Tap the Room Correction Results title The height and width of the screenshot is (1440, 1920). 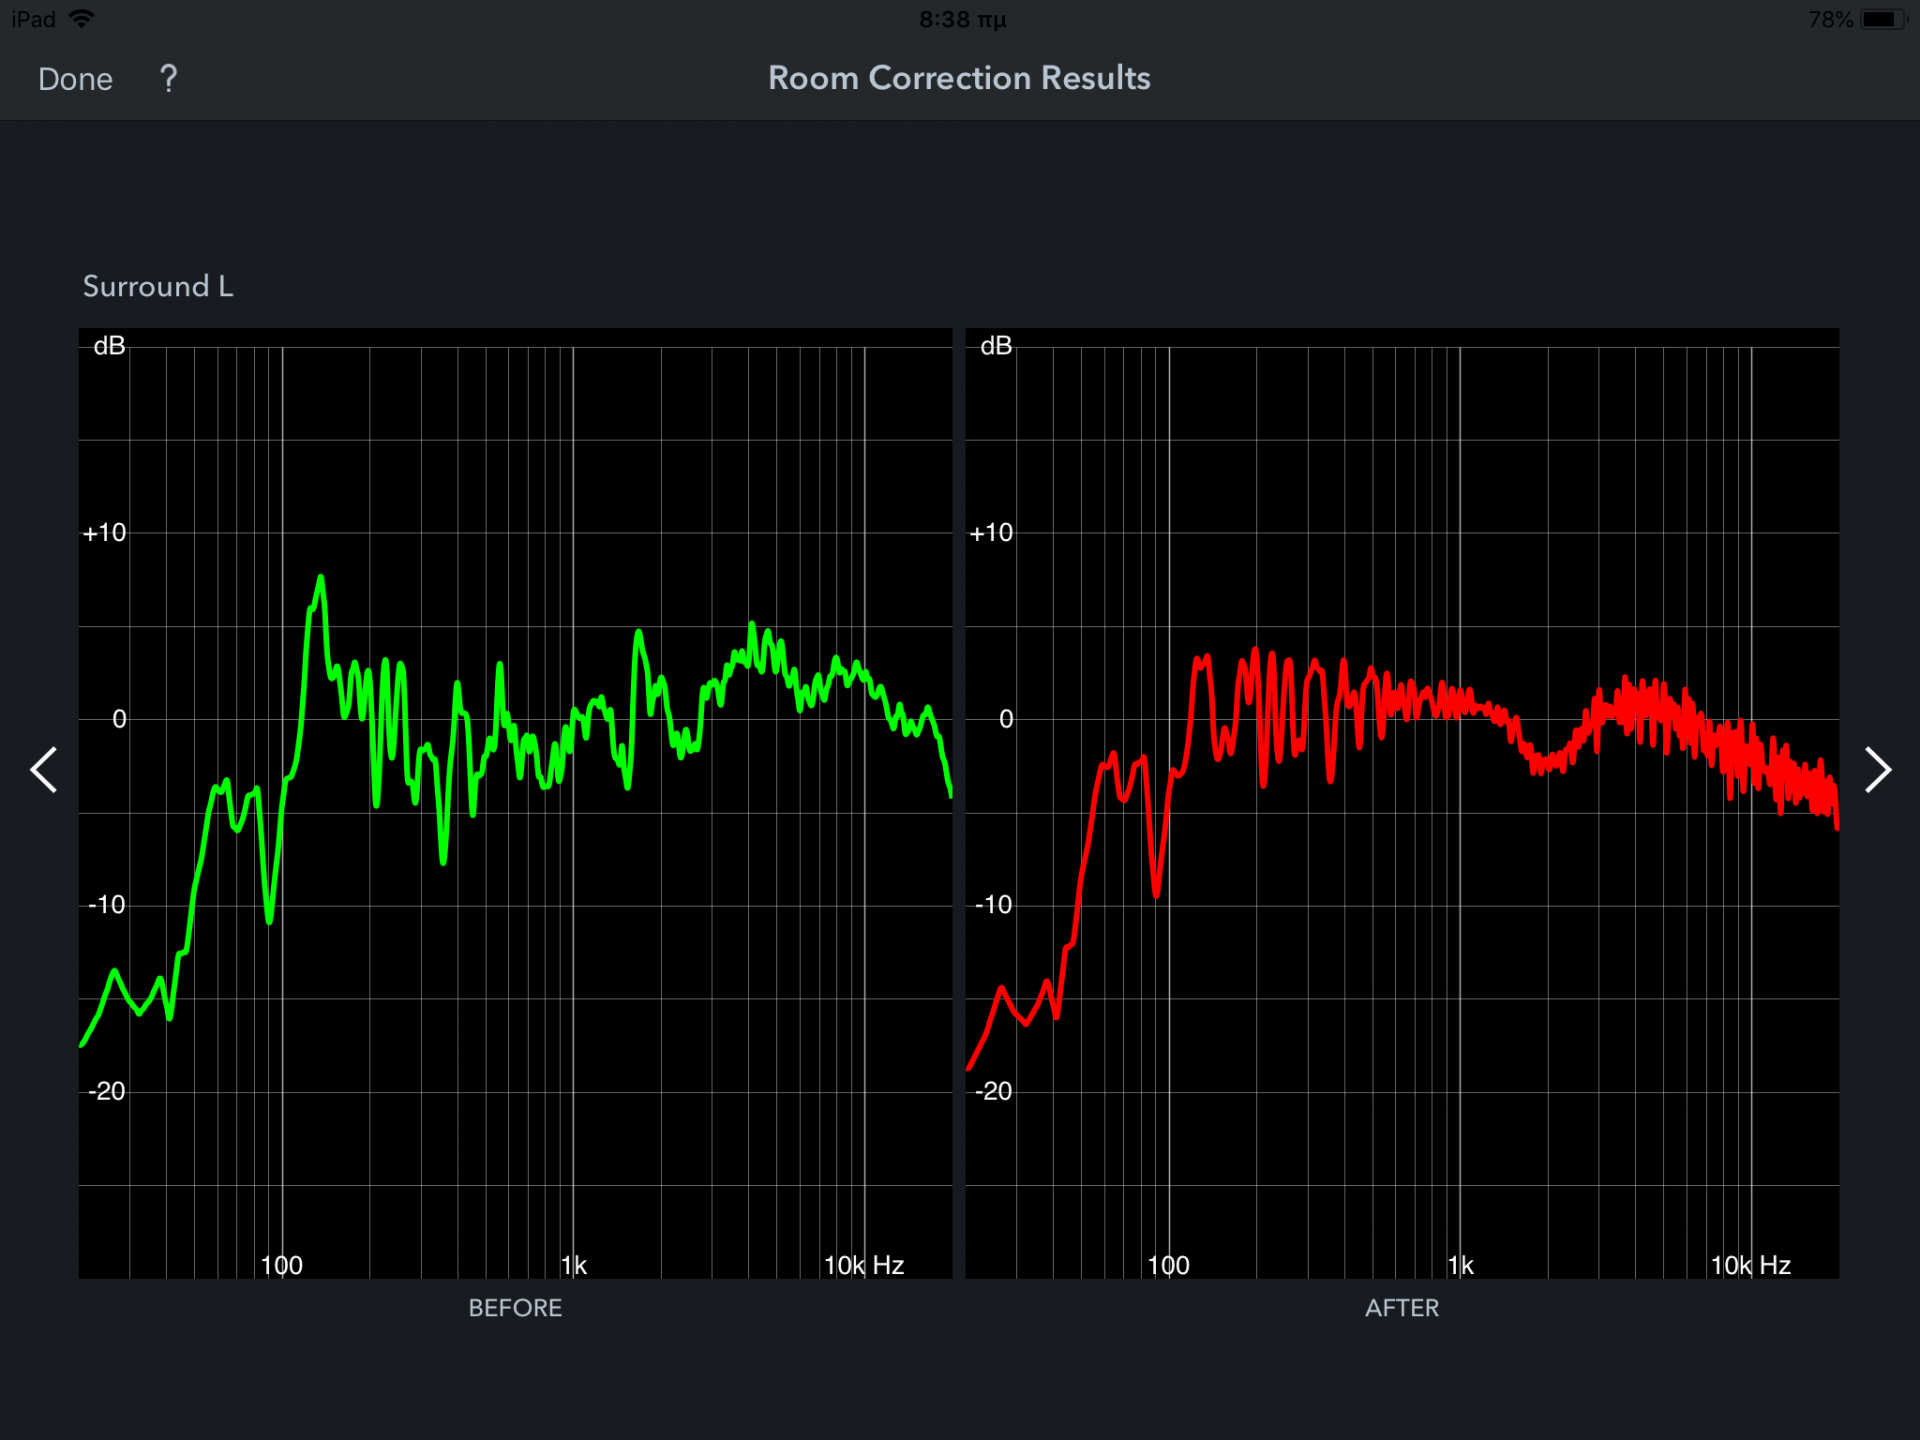coord(959,78)
